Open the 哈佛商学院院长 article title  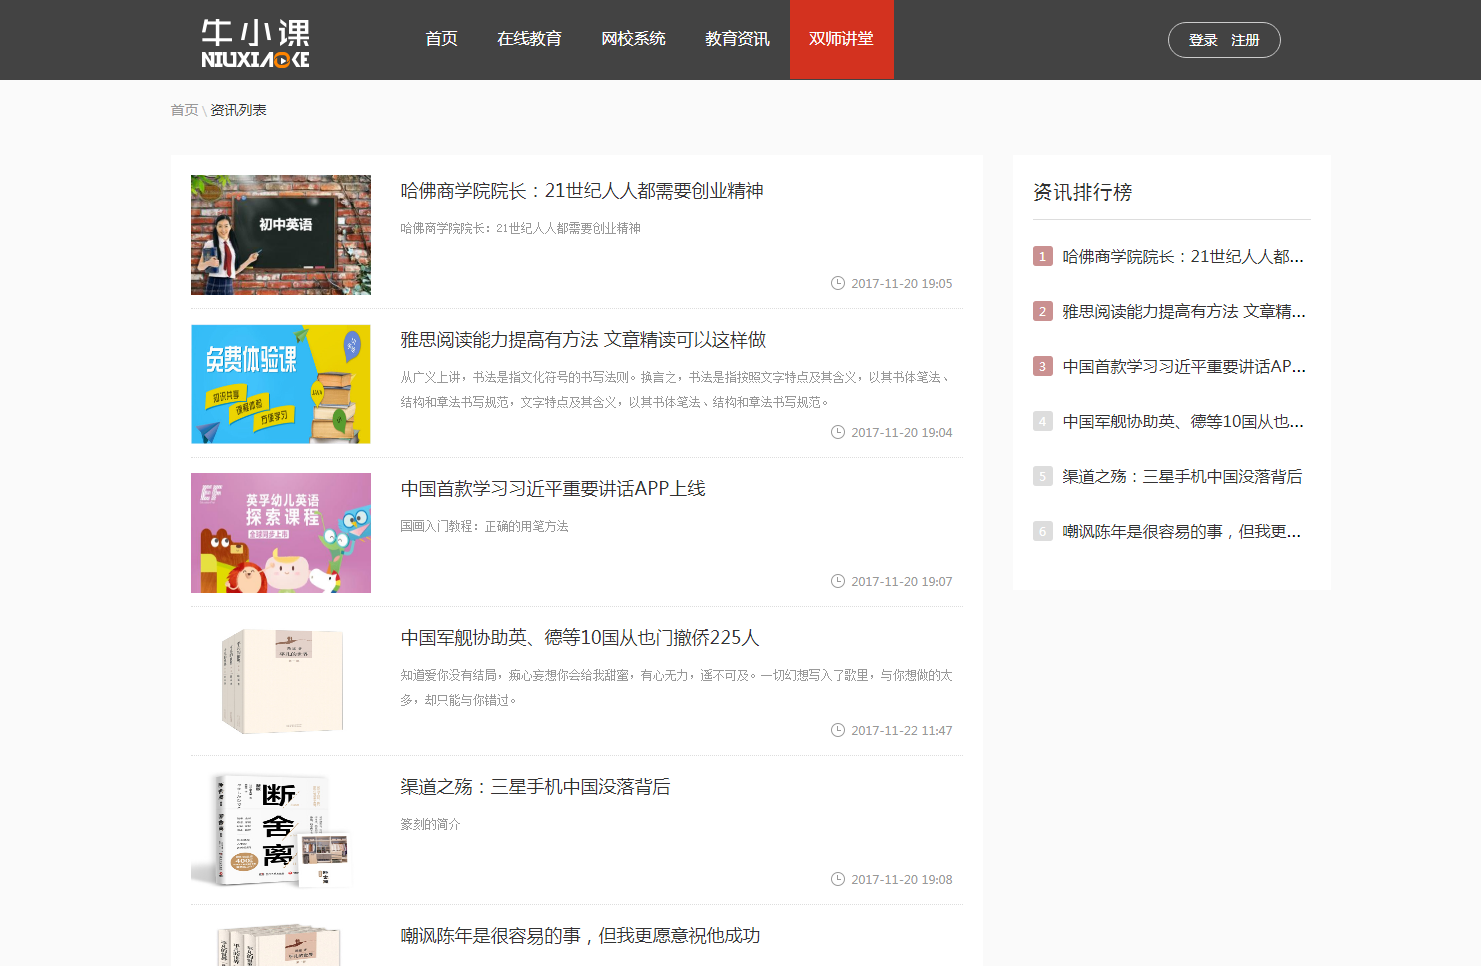coord(581,191)
